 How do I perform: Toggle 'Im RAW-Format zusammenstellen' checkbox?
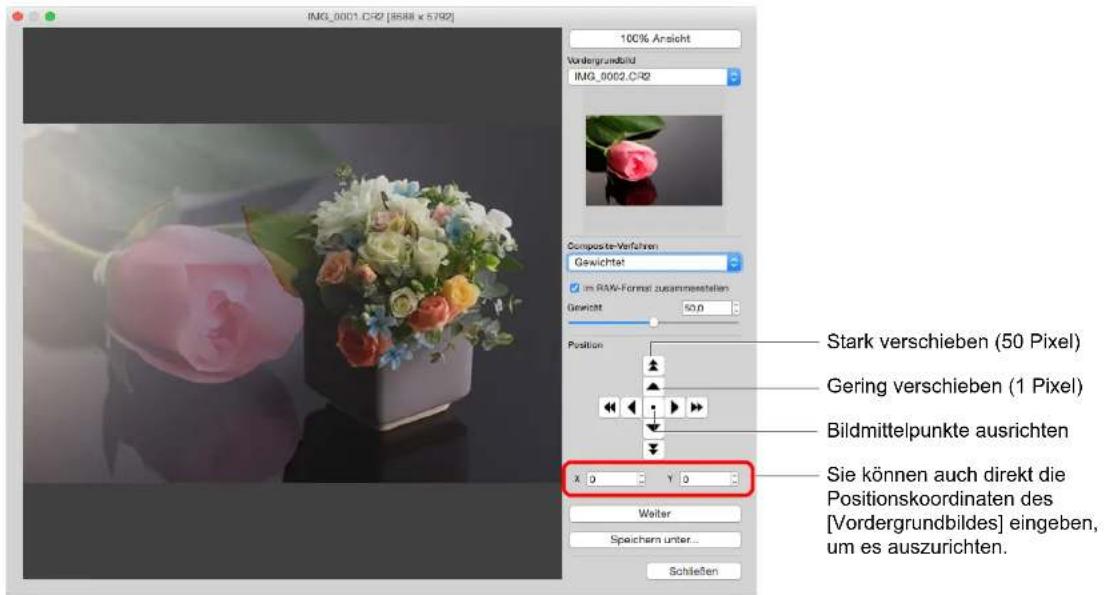tap(575, 288)
